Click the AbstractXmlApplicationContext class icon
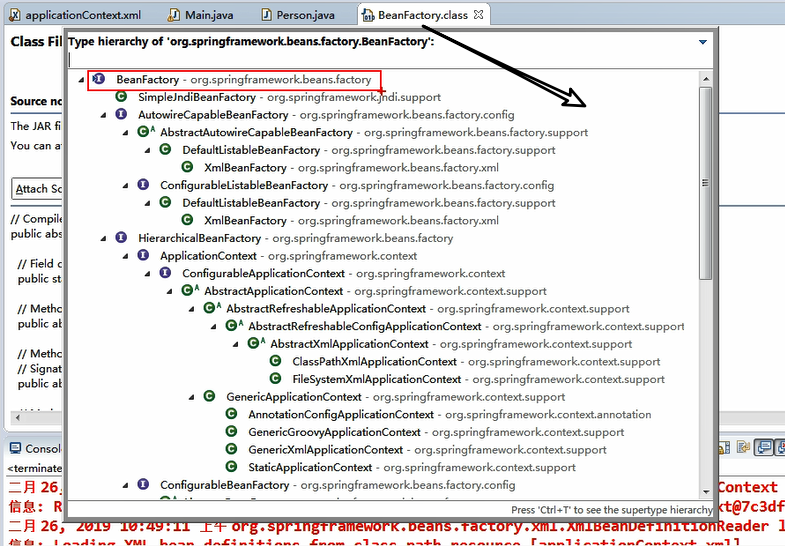This screenshot has height=546, width=785. (256, 343)
